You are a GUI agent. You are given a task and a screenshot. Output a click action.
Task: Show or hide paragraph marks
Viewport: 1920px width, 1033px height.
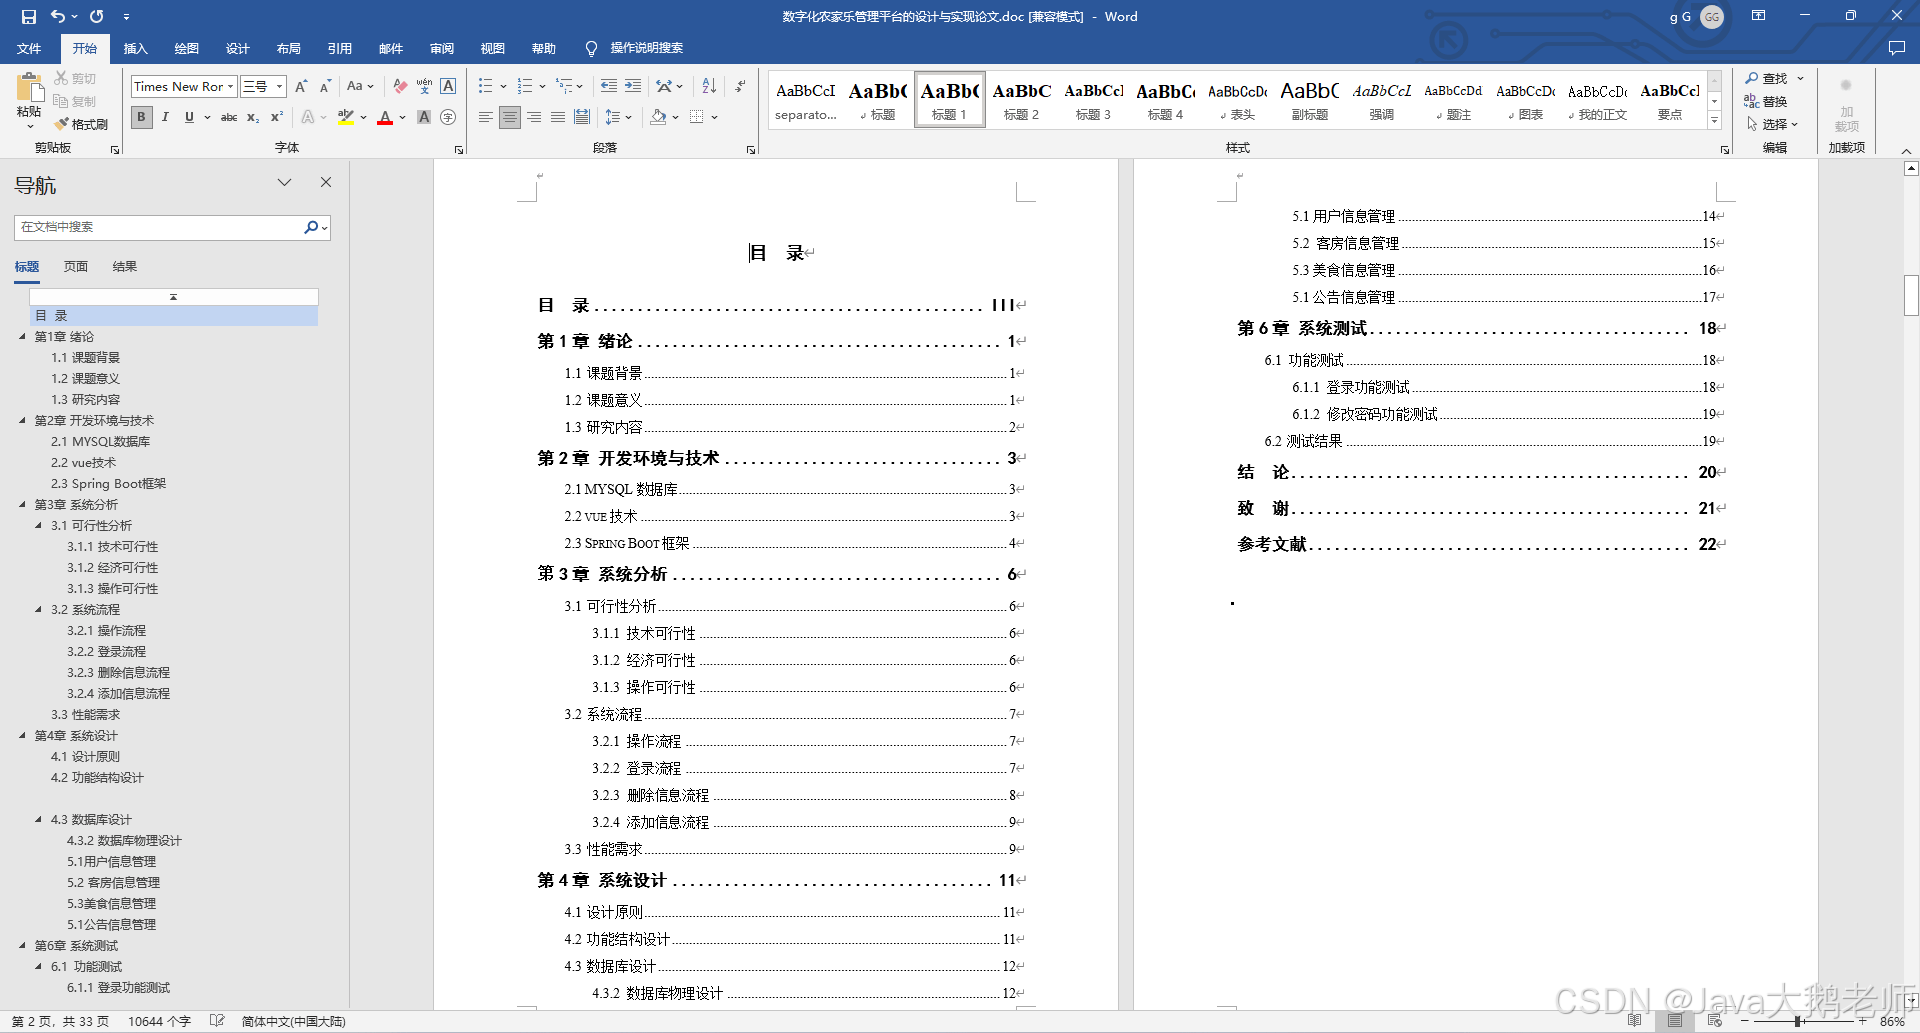coord(740,86)
